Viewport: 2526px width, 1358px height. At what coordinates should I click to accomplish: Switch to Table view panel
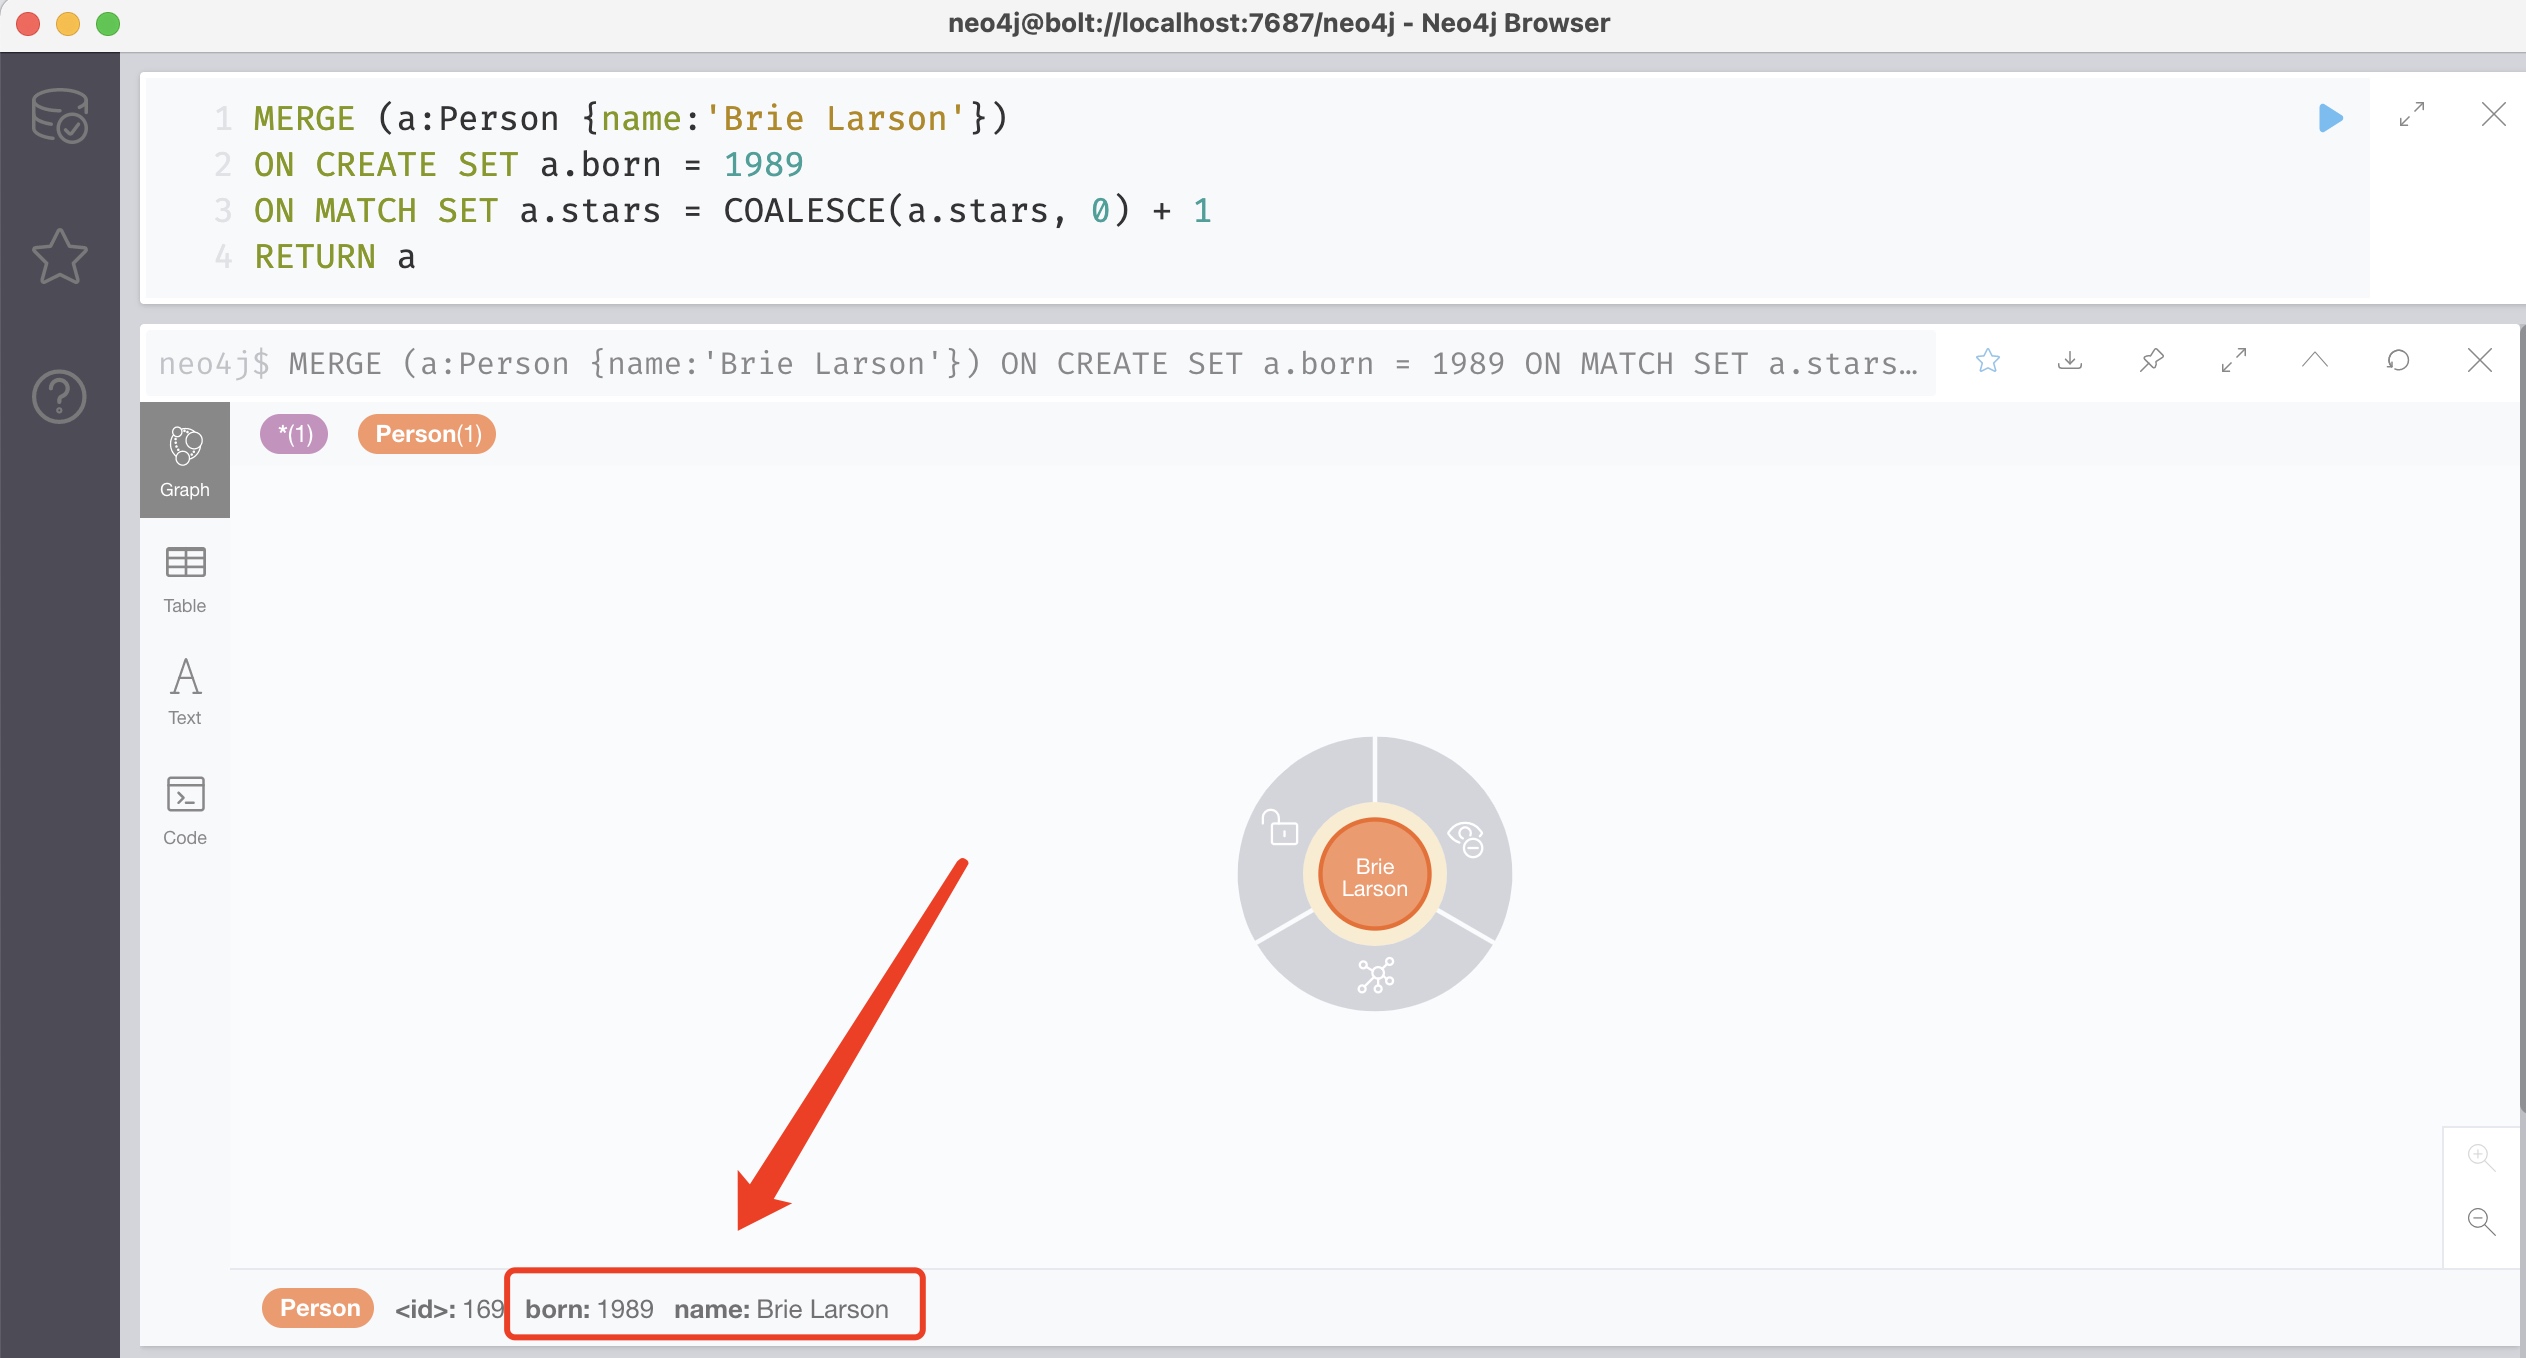186,575
